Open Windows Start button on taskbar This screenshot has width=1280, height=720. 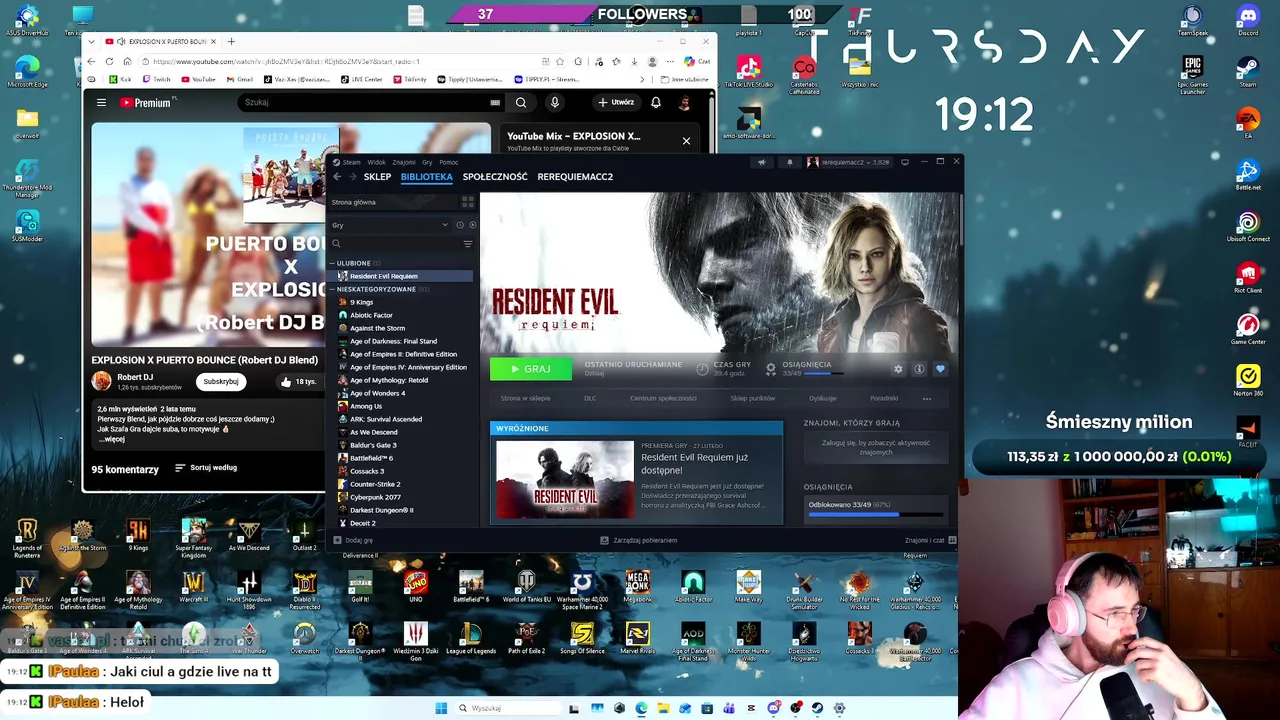coord(441,708)
